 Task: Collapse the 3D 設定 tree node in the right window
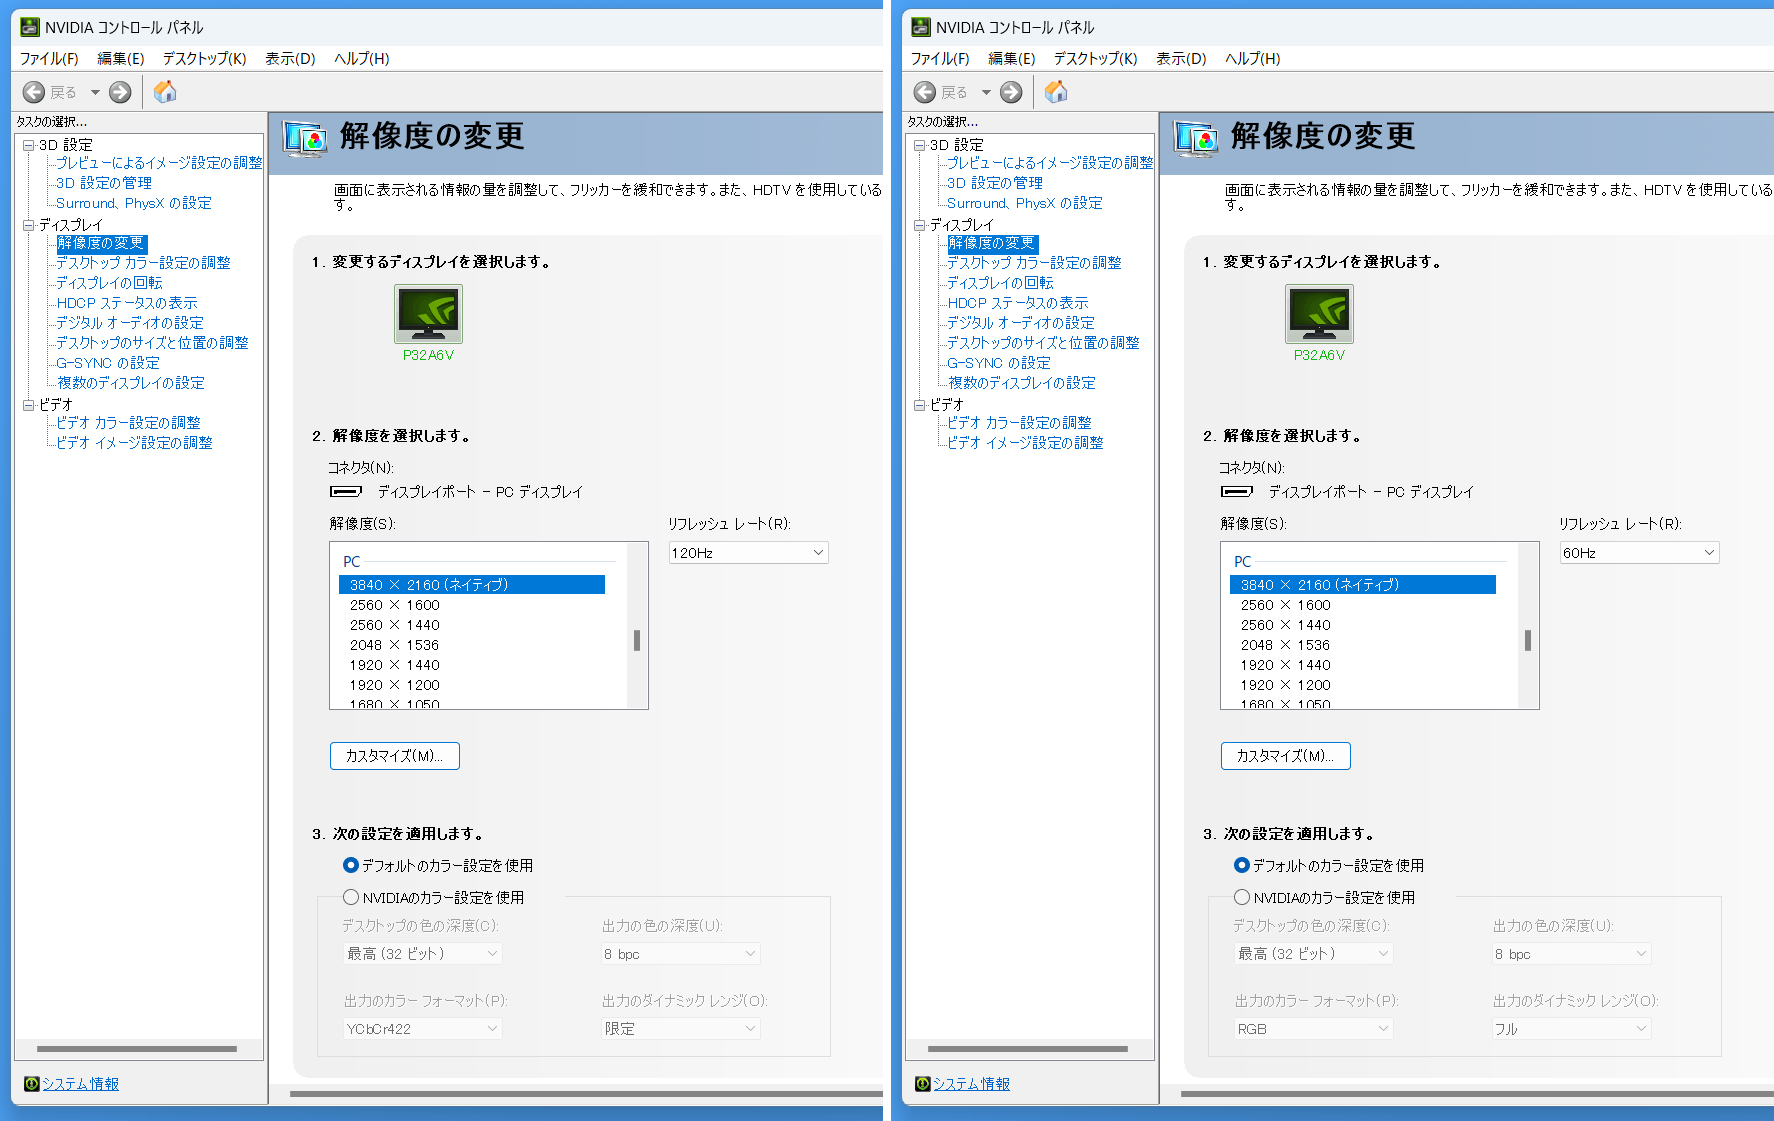click(x=920, y=145)
